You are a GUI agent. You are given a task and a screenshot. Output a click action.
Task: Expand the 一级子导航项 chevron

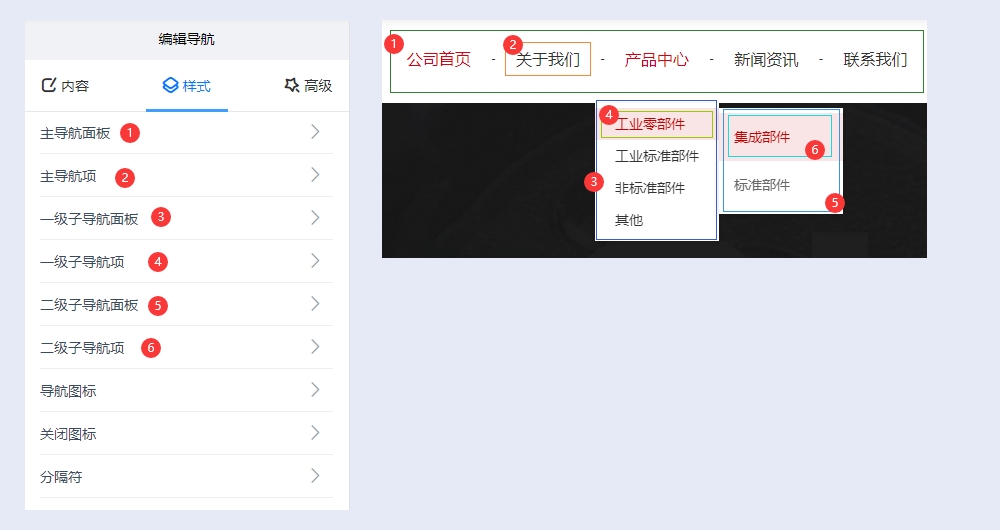coord(315,261)
